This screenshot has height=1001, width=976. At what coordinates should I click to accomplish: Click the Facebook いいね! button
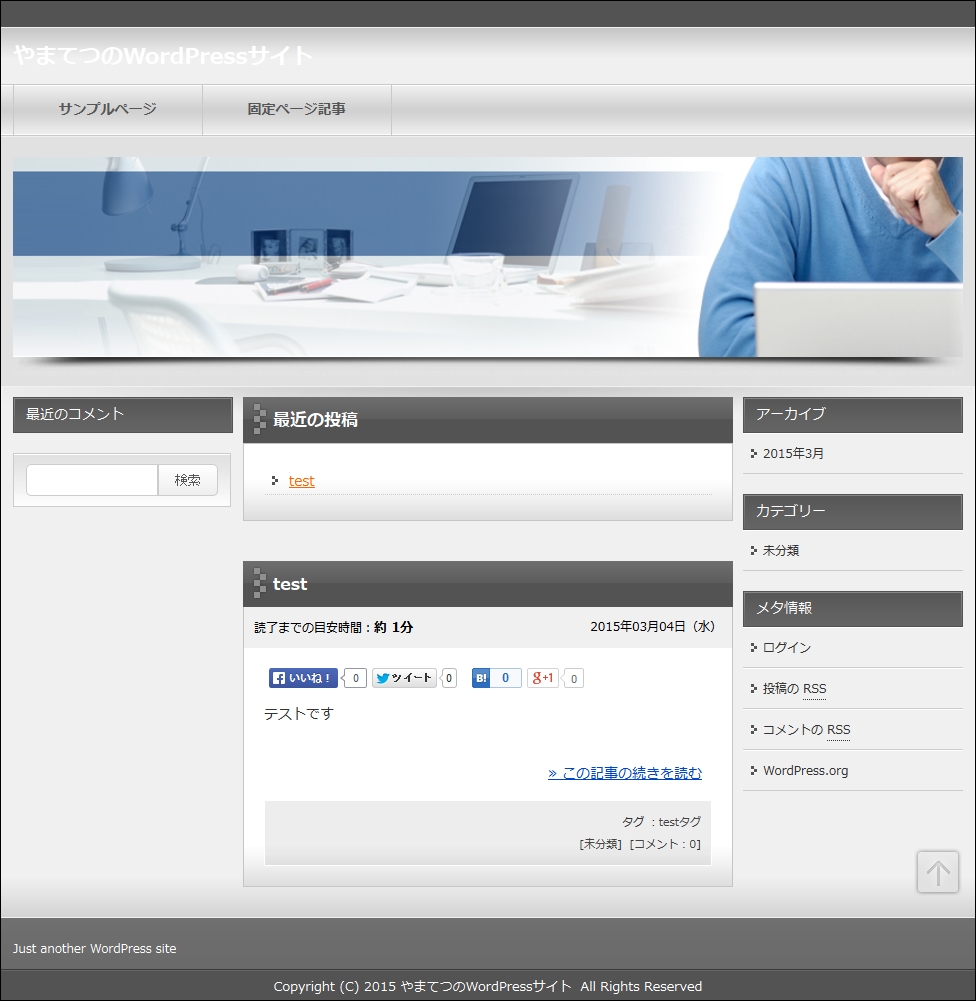coord(303,678)
